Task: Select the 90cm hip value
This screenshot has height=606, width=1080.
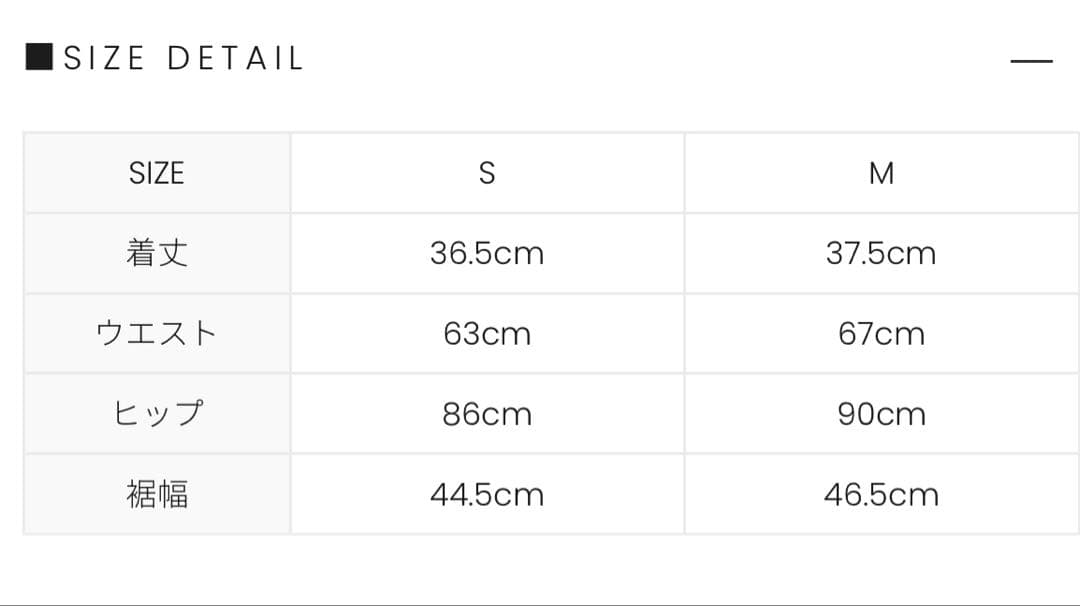Action: coord(881,413)
